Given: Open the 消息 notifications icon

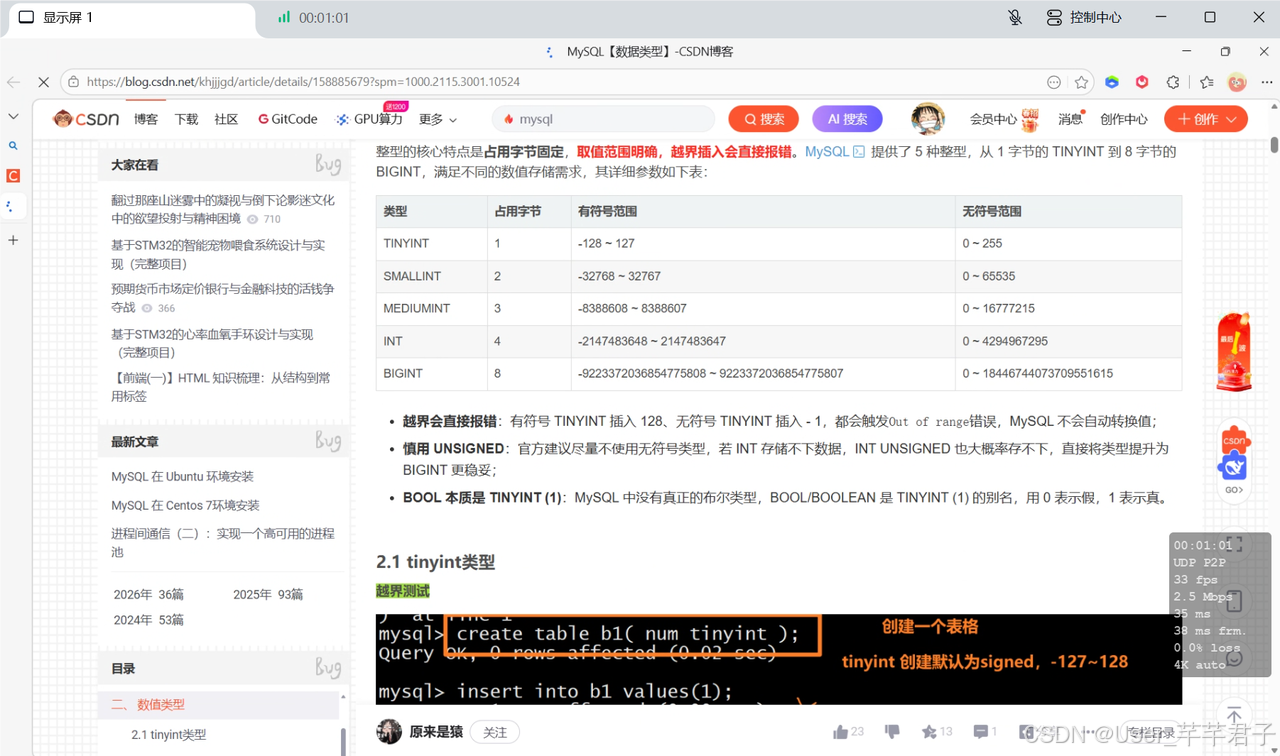Looking at the screenshot, I should pyautogui.click(x=1068, y=118).
